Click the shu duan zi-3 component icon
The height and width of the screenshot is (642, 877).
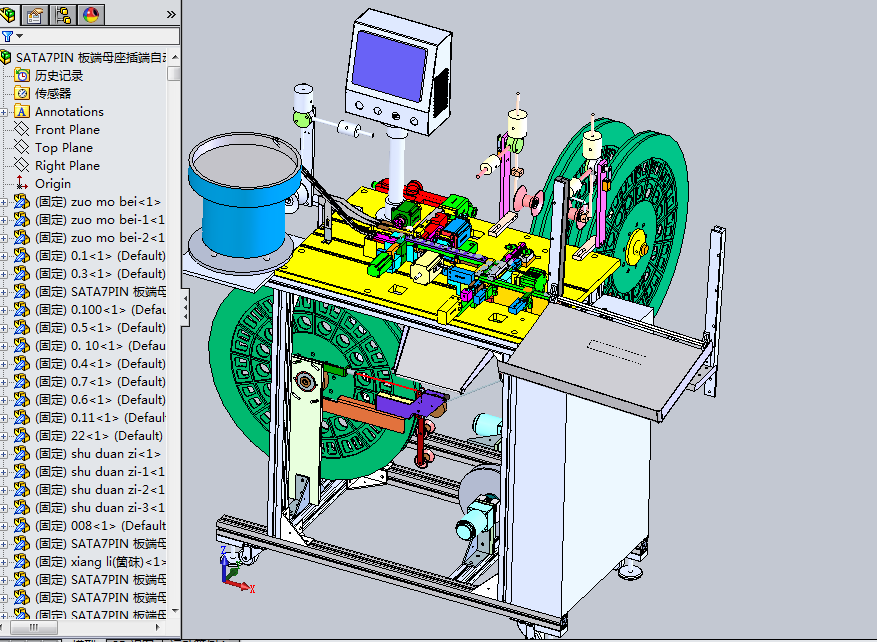click(22, 507)
